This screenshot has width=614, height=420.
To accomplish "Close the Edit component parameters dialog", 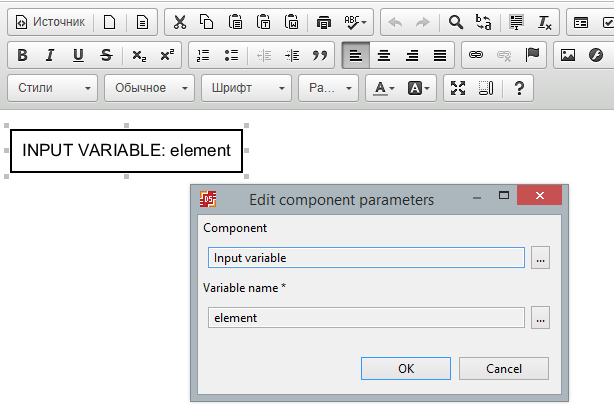I will [x=540, y=195].
